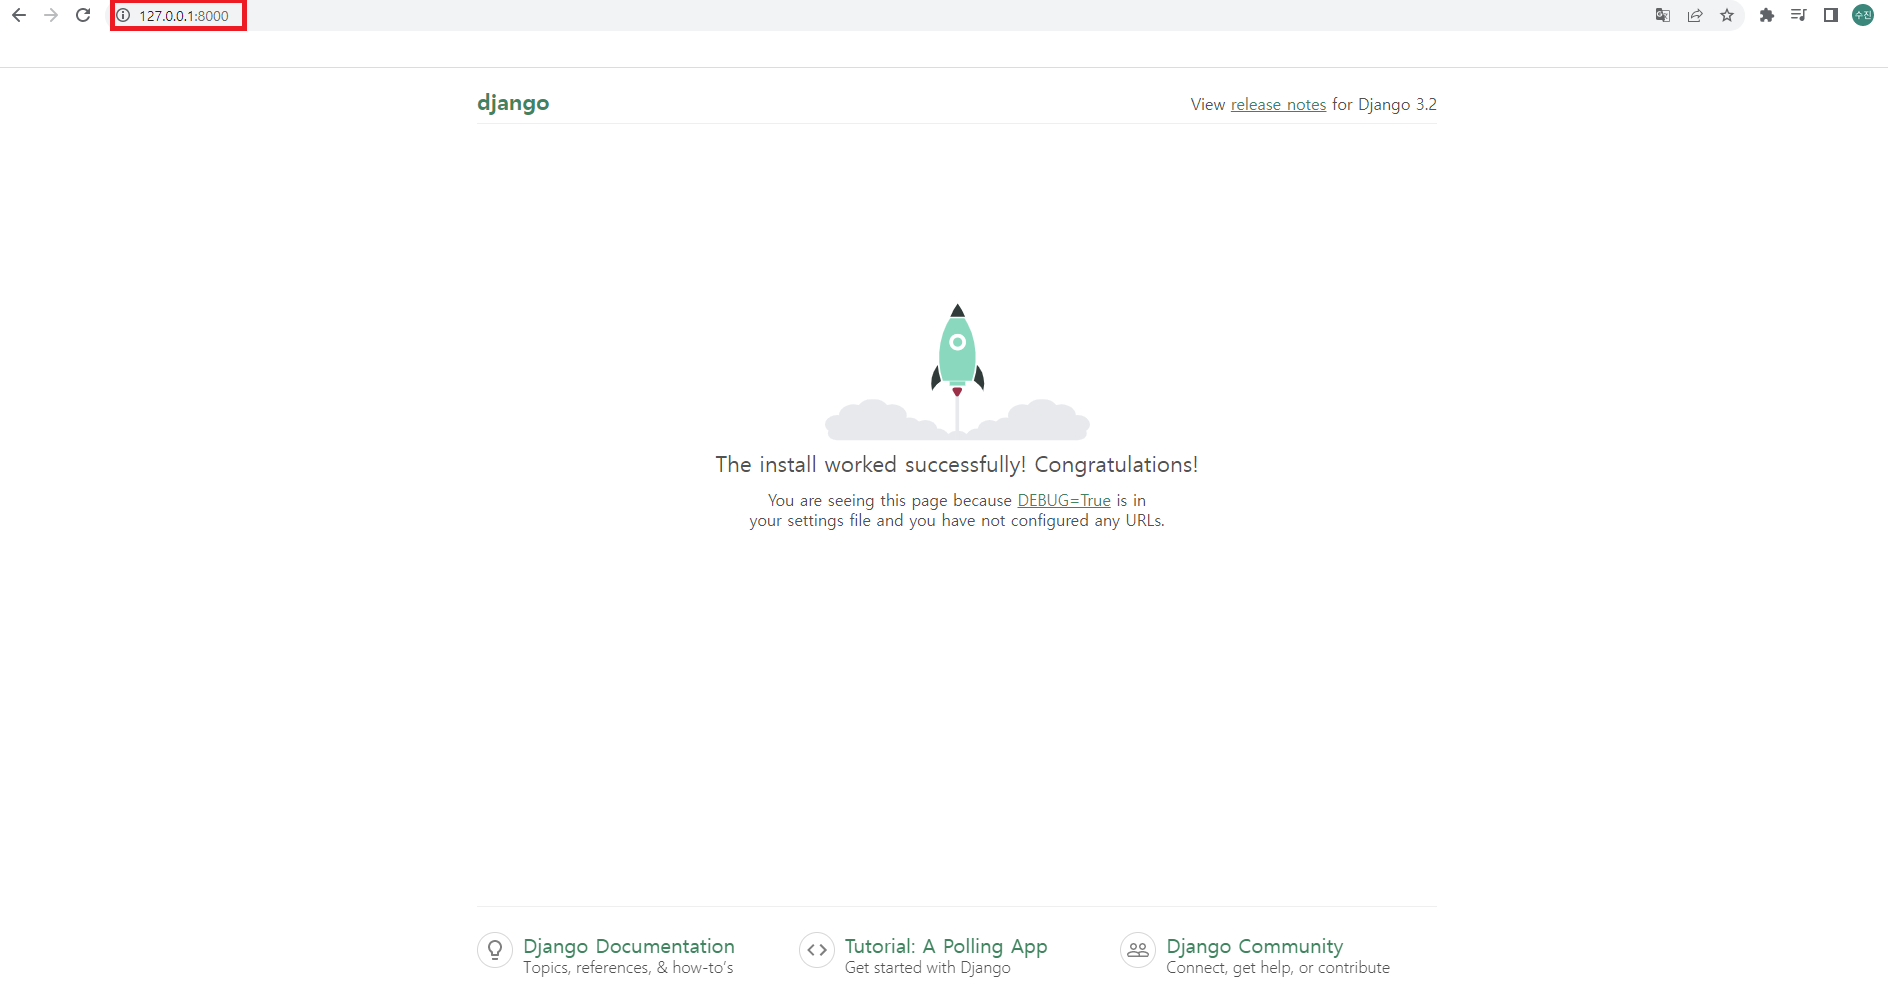Click the people Community icon
Screen dimensions: 1888x1000
[1138, 950]
